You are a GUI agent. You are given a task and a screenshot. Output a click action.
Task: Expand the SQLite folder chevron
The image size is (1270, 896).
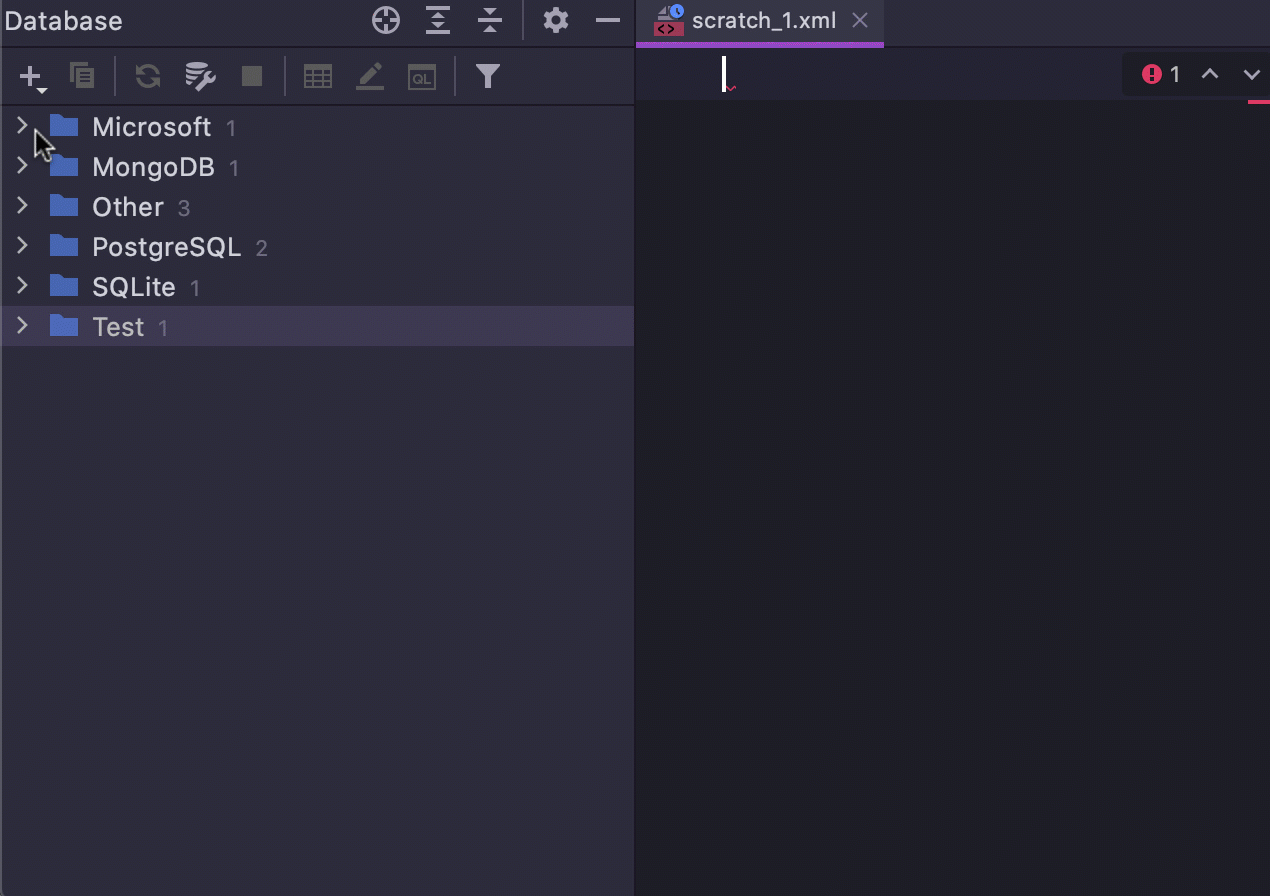coord(22,286)
